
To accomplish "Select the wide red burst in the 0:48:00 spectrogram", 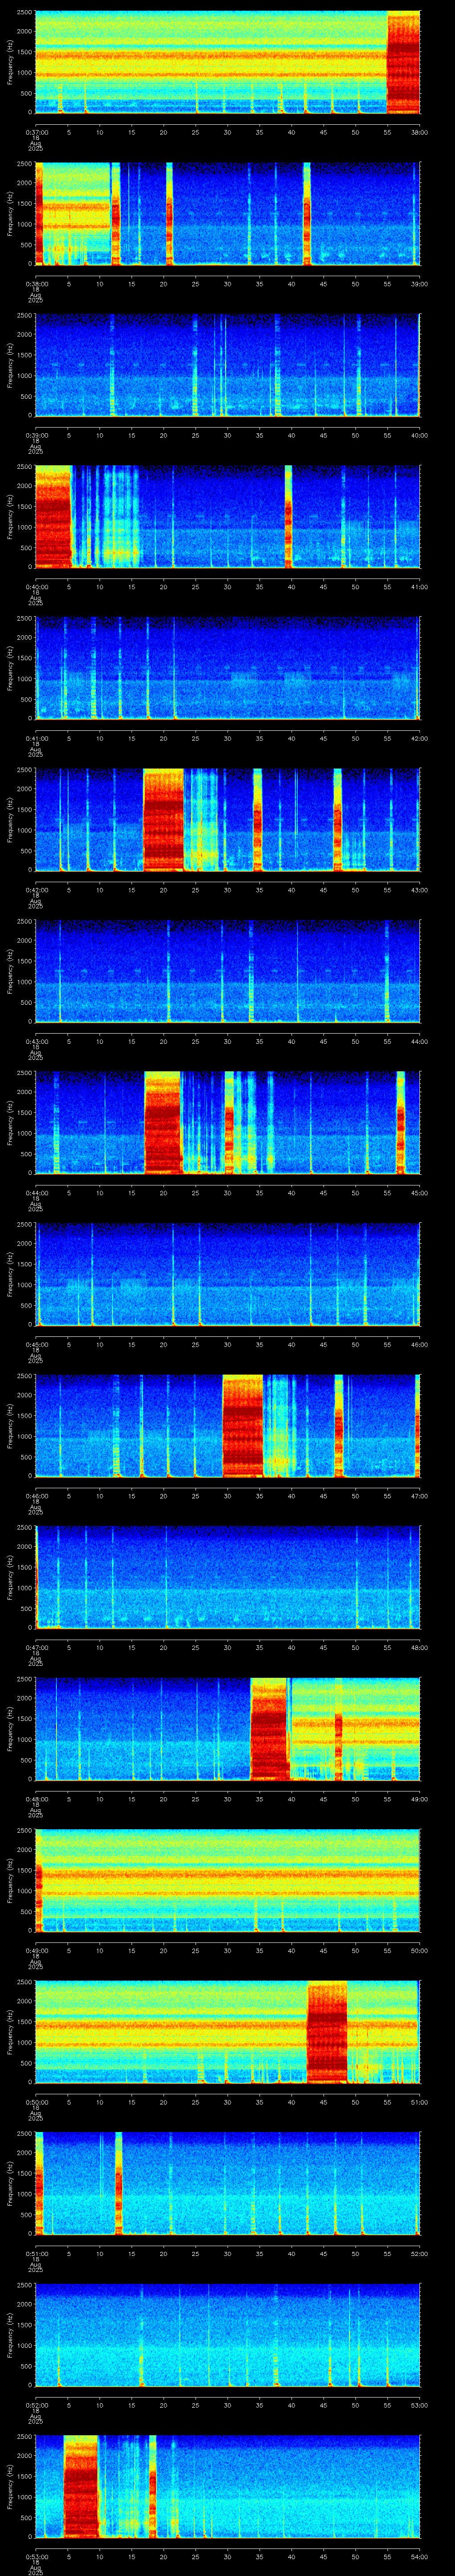I will point(269,1728).
